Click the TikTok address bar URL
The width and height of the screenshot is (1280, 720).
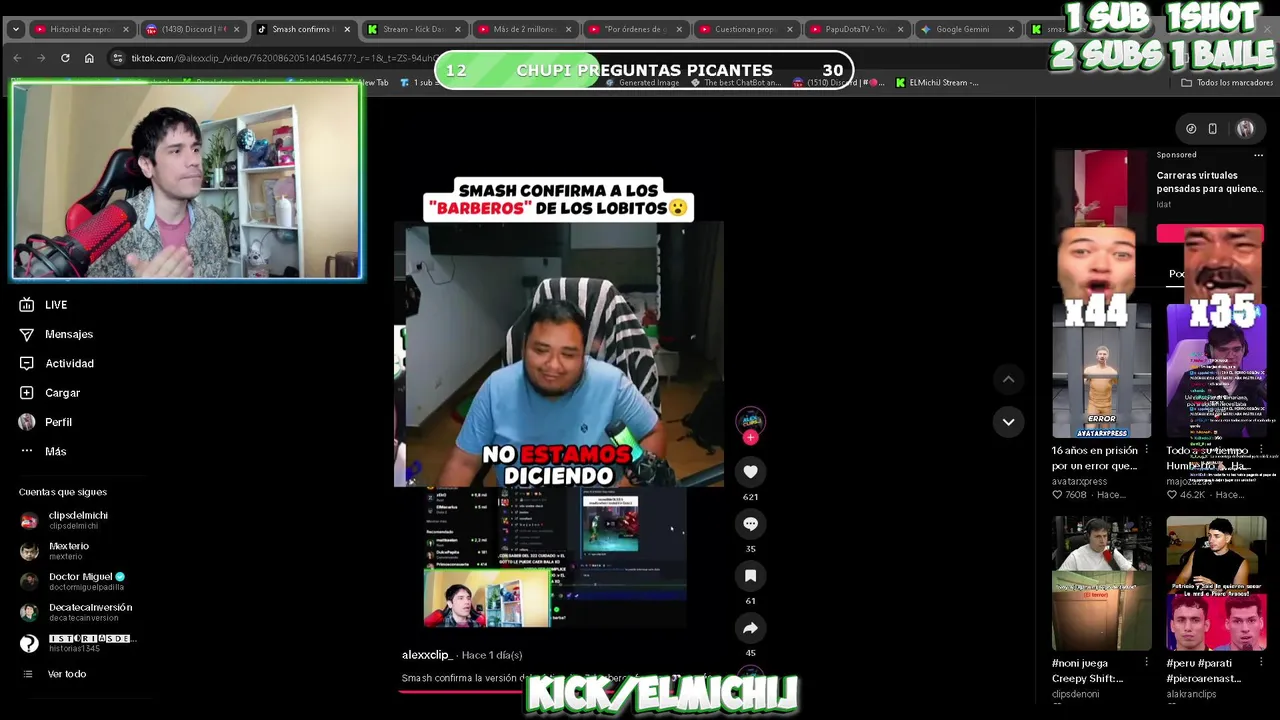283,58
